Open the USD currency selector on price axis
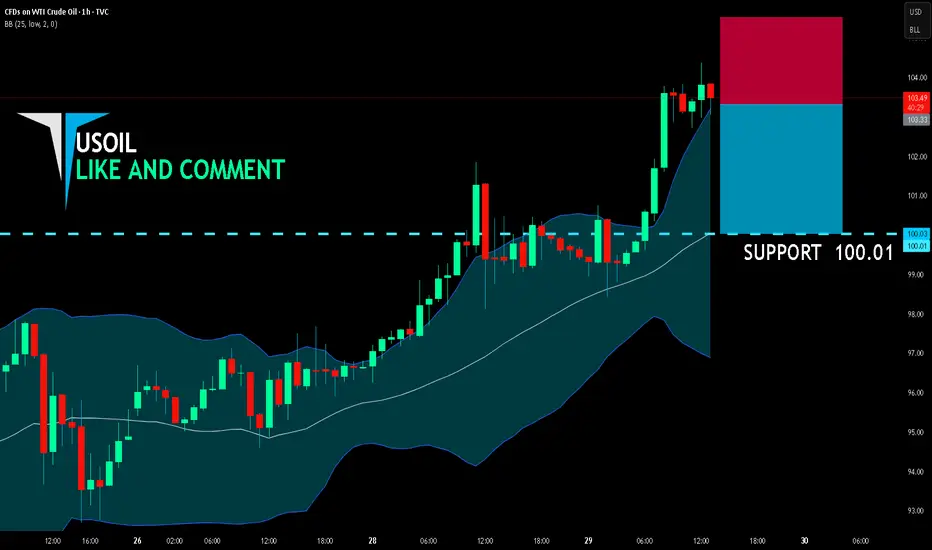 [x=915, y=12]
